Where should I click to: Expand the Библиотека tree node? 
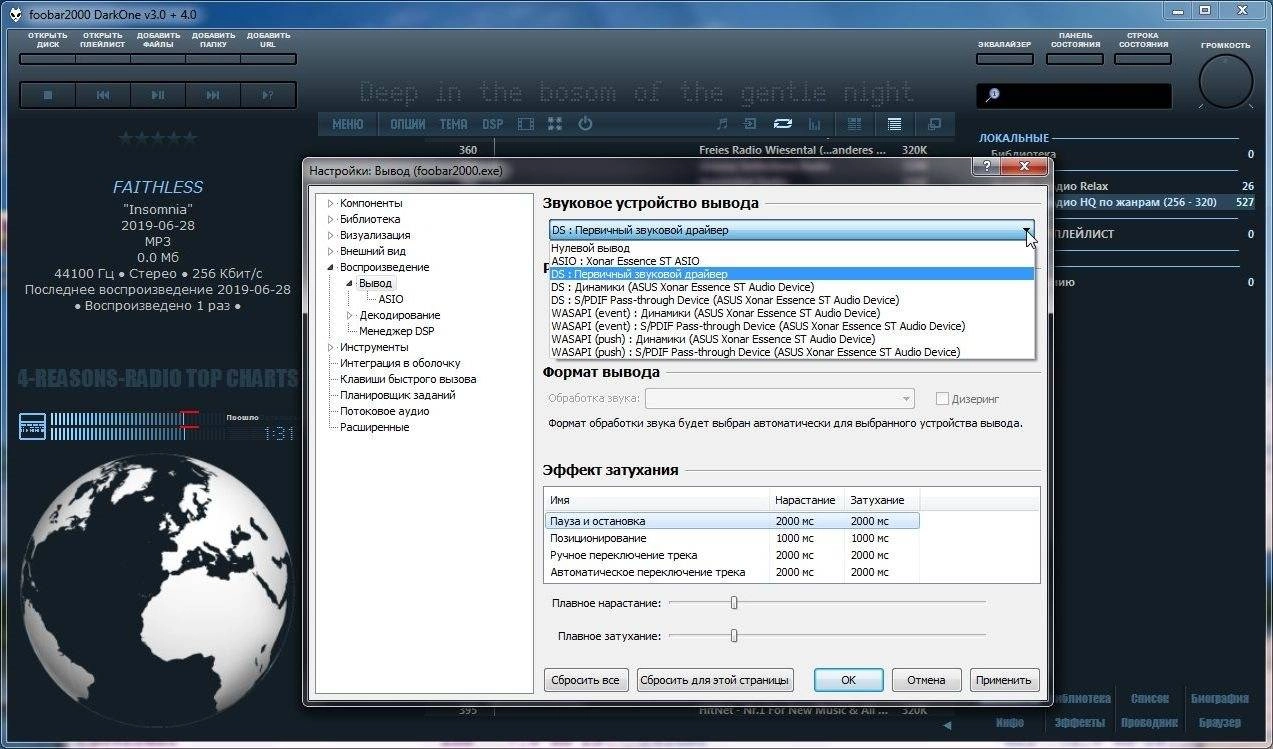(331, 219)
